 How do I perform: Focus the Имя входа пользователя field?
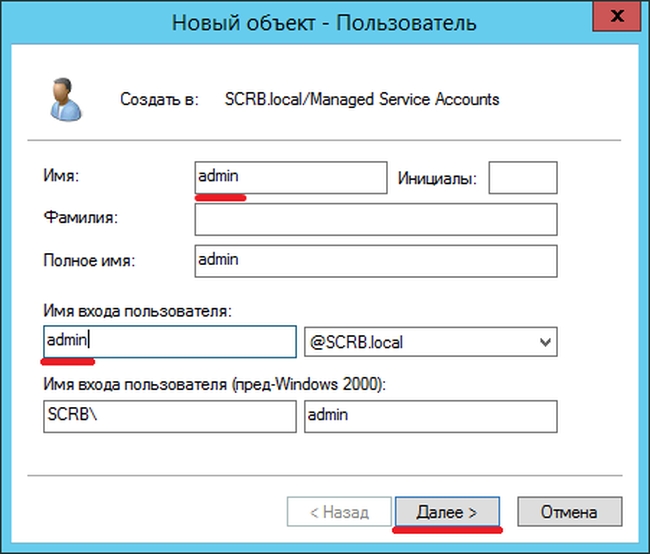coord(170,341)
